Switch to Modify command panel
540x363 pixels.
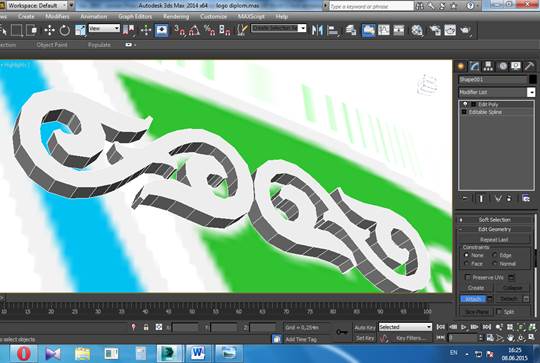click(x=475, y=66)
